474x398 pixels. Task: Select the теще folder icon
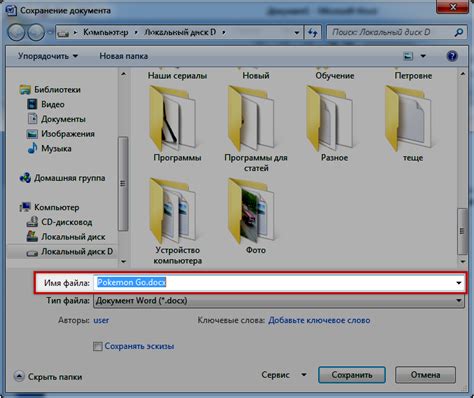pyautogui.click(x=408, y=118)
